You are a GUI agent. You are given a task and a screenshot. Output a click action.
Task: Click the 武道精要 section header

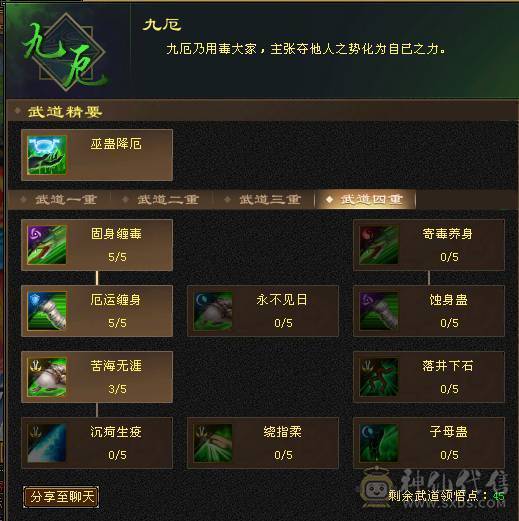65,112
